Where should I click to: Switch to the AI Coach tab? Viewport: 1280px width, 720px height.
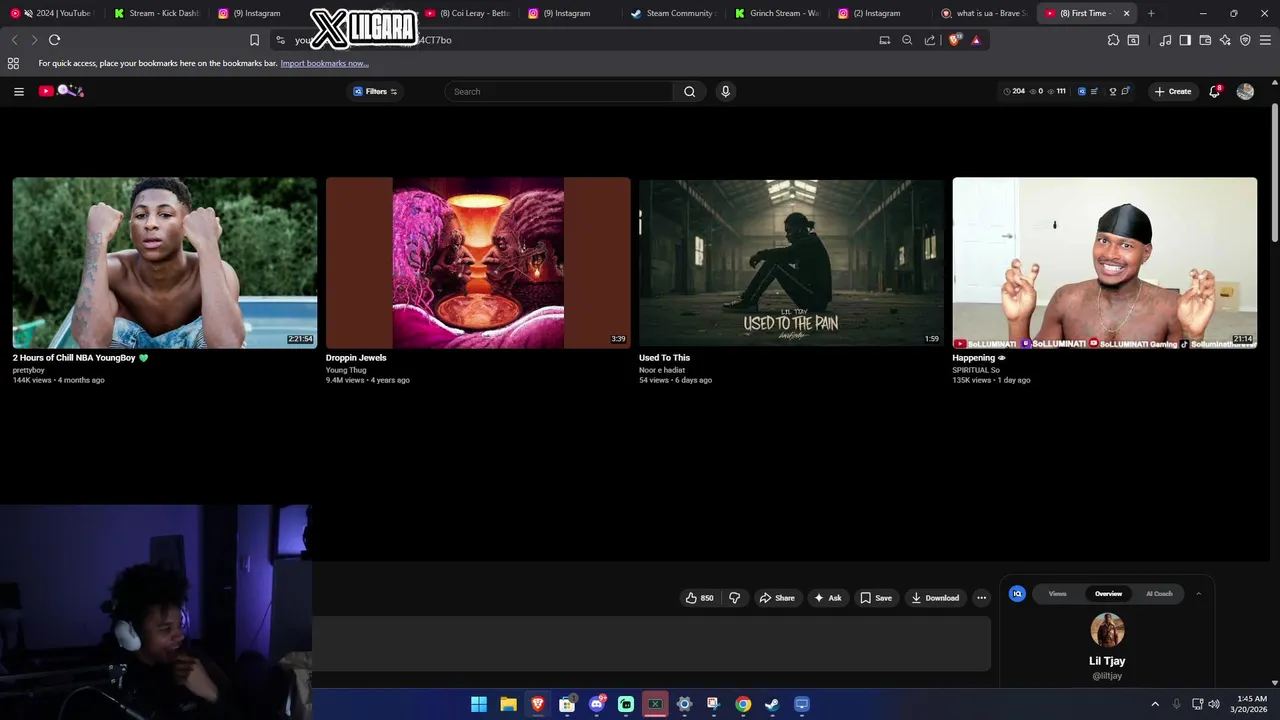(x=1159, y=594)
